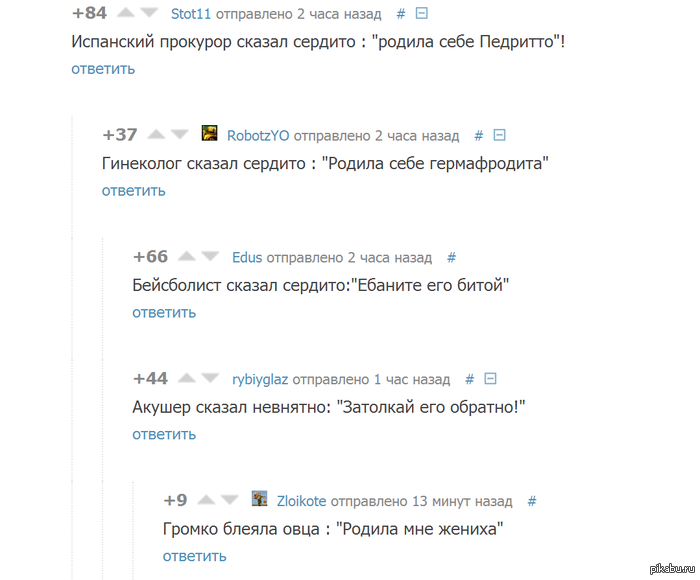Downvote the comment by Stot11

(x=149, y=13)
